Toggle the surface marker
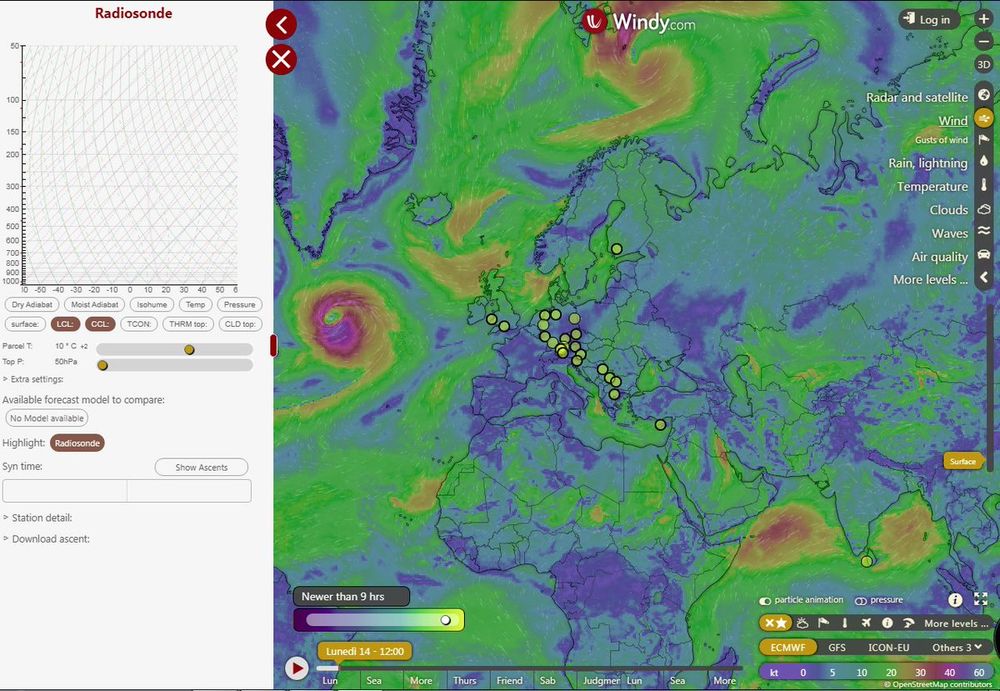The image size is (1000, 691). tap(25, 324)
